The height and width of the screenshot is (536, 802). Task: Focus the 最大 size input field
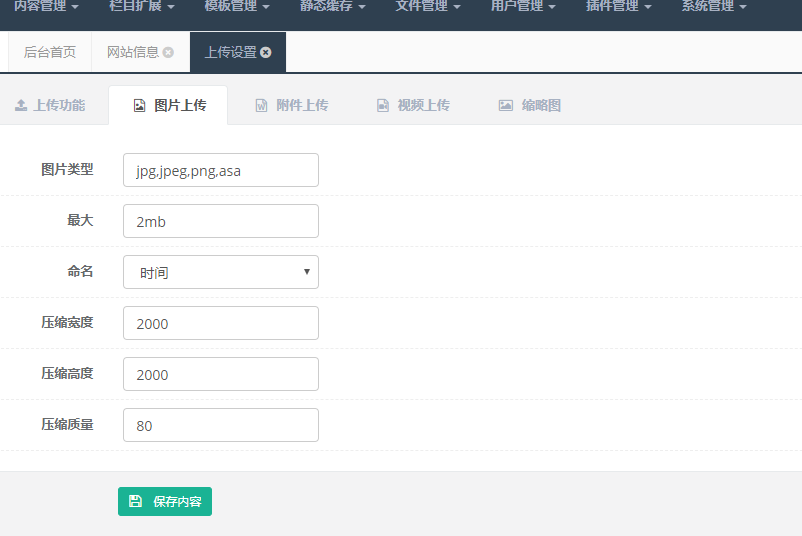click(221, 221)
